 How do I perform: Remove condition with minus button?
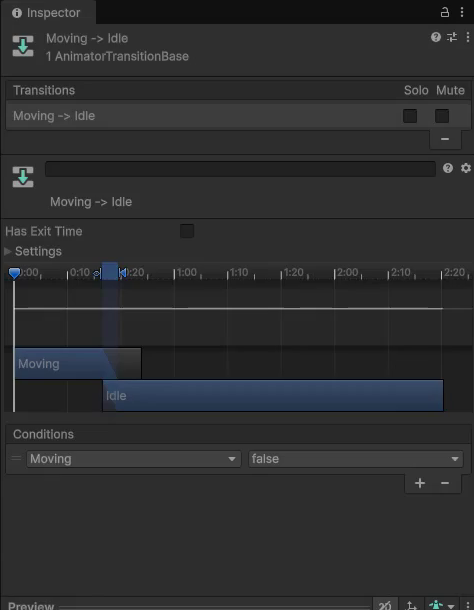point(445,484)
